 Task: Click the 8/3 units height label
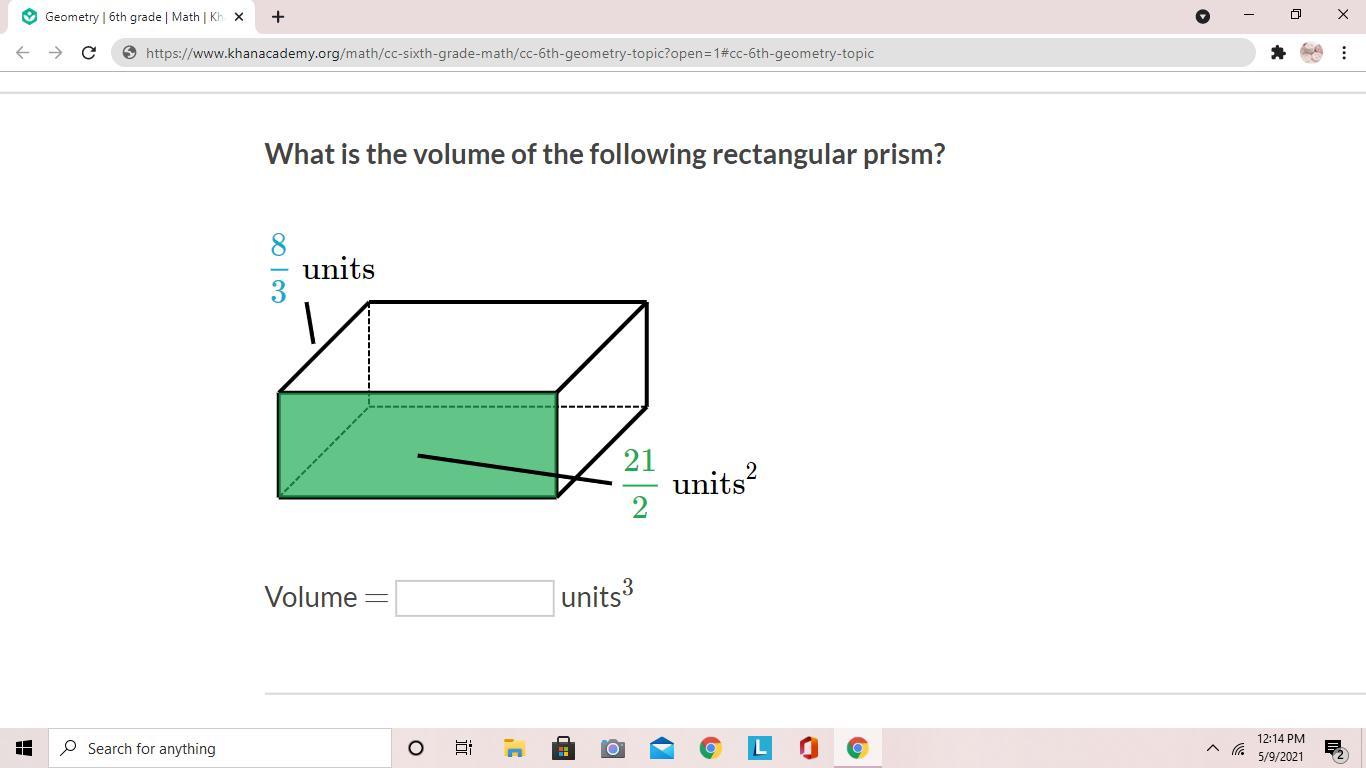[322, 269]
